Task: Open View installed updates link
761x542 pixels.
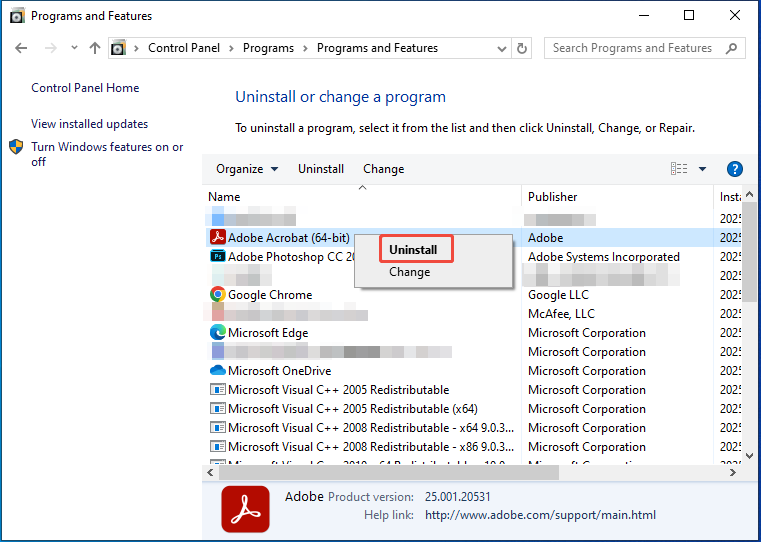Action: (89, 124)
